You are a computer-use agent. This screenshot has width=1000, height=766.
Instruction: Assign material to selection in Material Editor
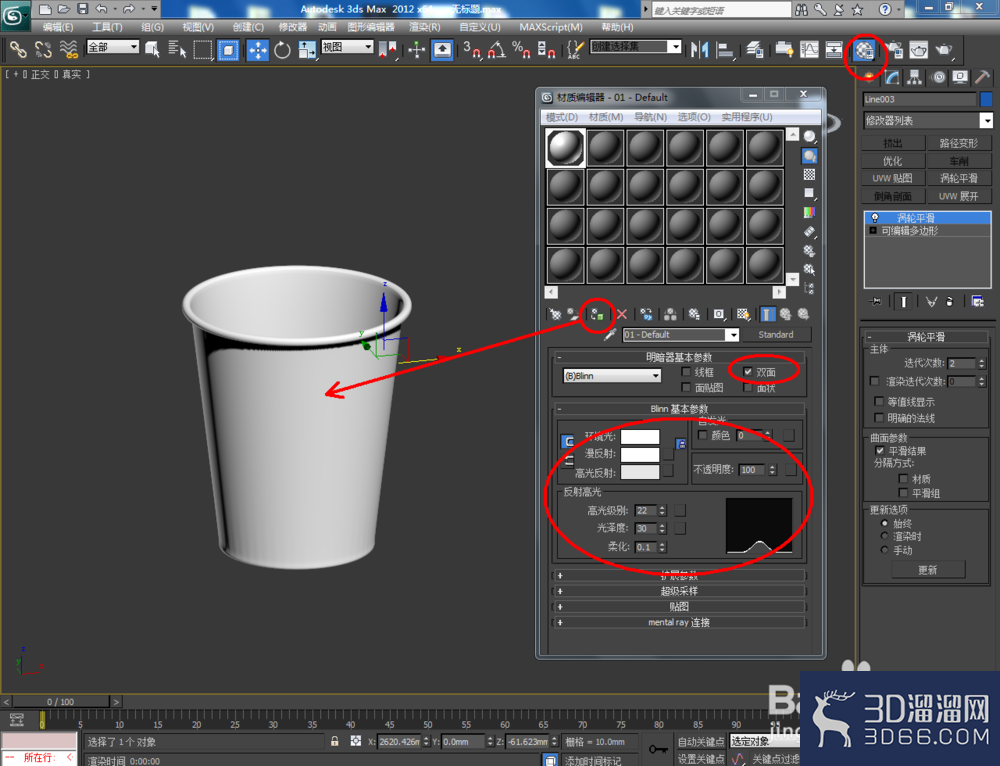coord(597,314)
